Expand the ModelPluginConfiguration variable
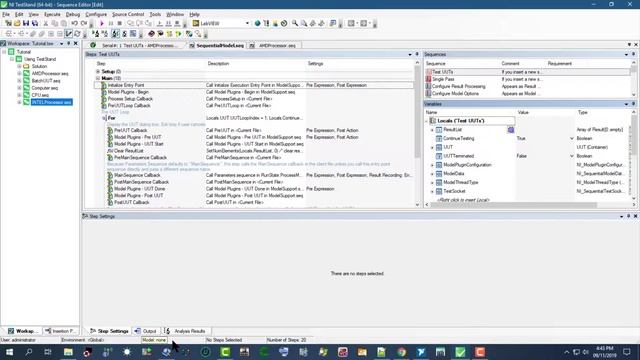Image resolution: width=640 pixels, height=360 pixels. [x=432, y=165]
